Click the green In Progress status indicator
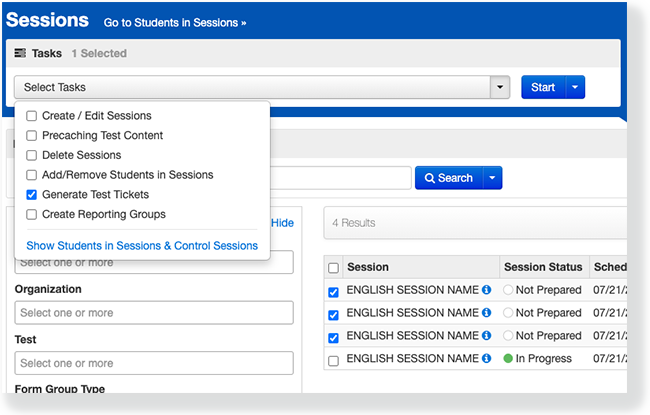The image size is (650, 415). (x=509, y=359)
